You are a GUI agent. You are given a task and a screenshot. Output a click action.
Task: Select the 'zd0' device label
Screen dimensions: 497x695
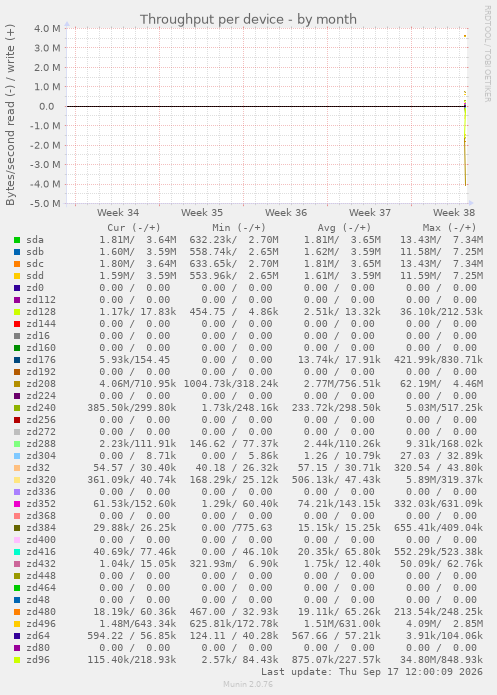pos(35,288)
